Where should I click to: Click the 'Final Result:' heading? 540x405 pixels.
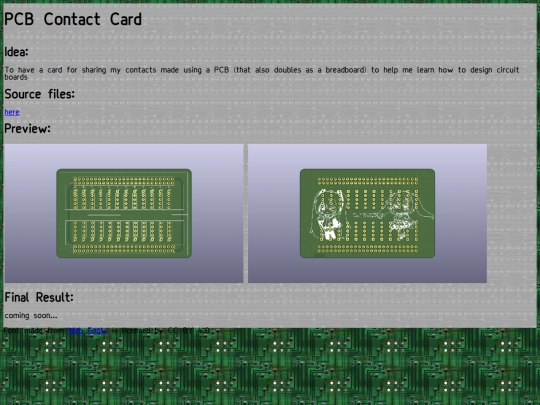(39, 297)
